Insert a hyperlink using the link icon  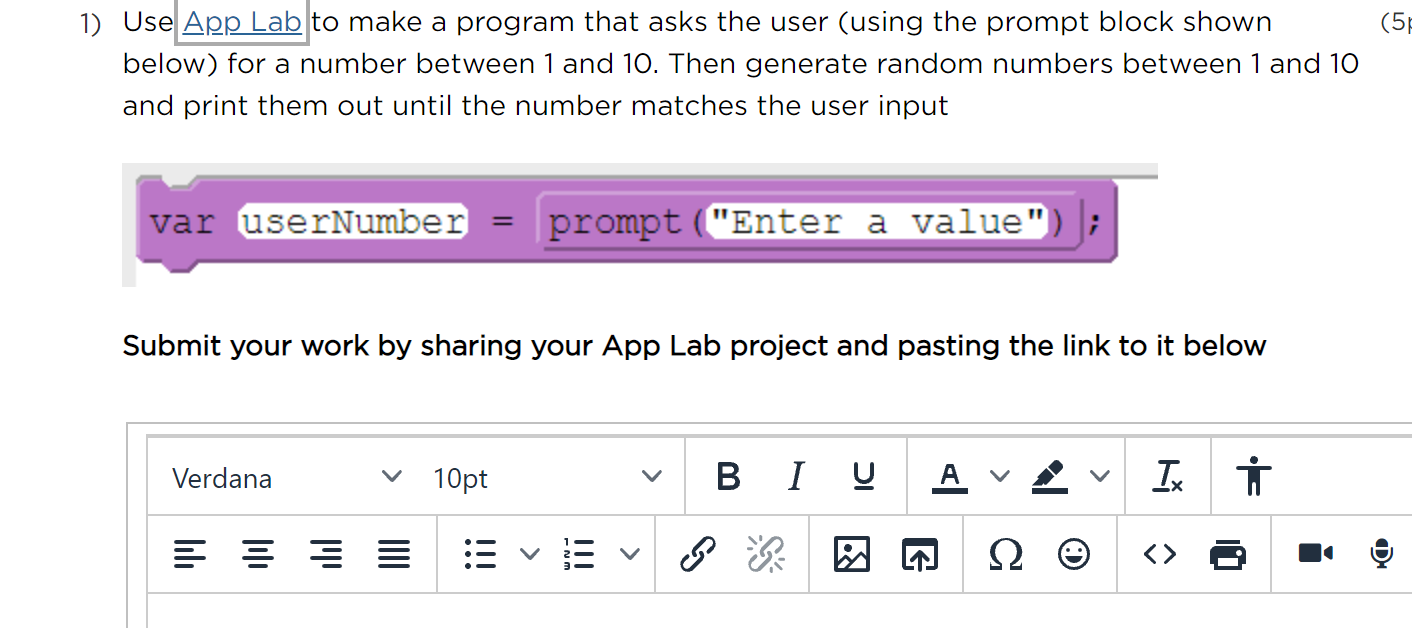698,553
